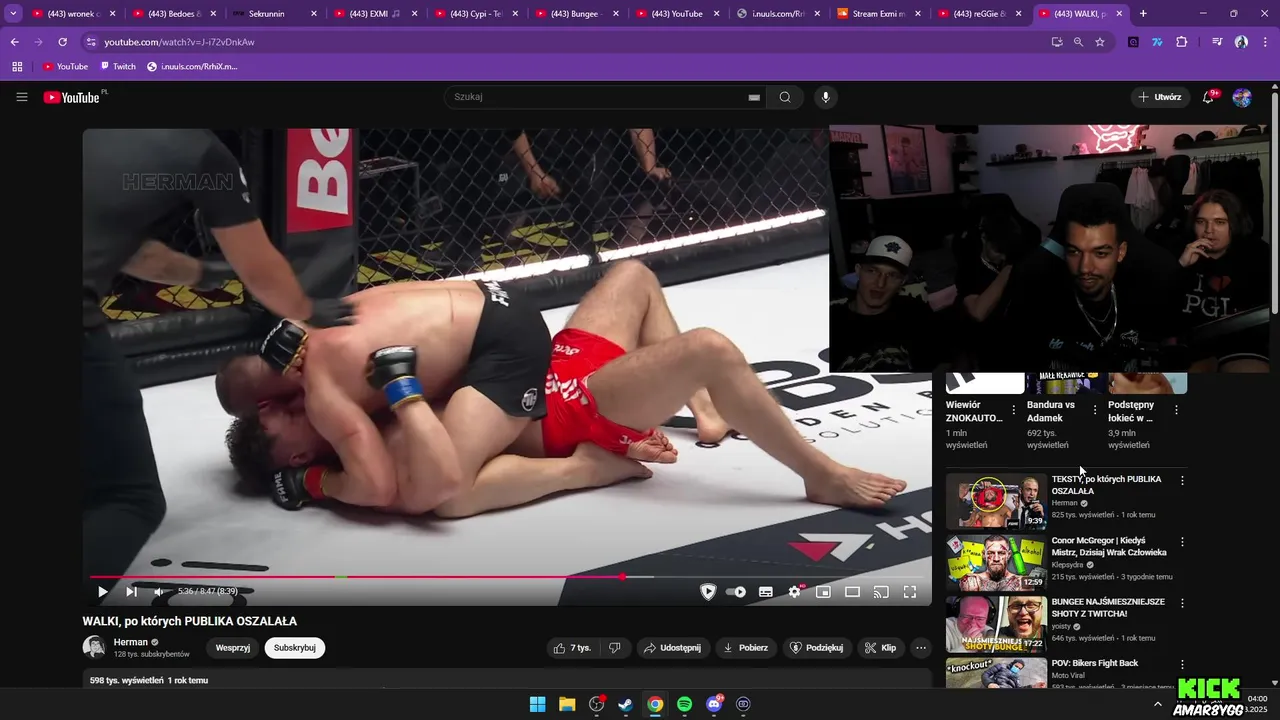The image size is (1280, 720).
Task: Go back to previous page
Action: [14, 42]
